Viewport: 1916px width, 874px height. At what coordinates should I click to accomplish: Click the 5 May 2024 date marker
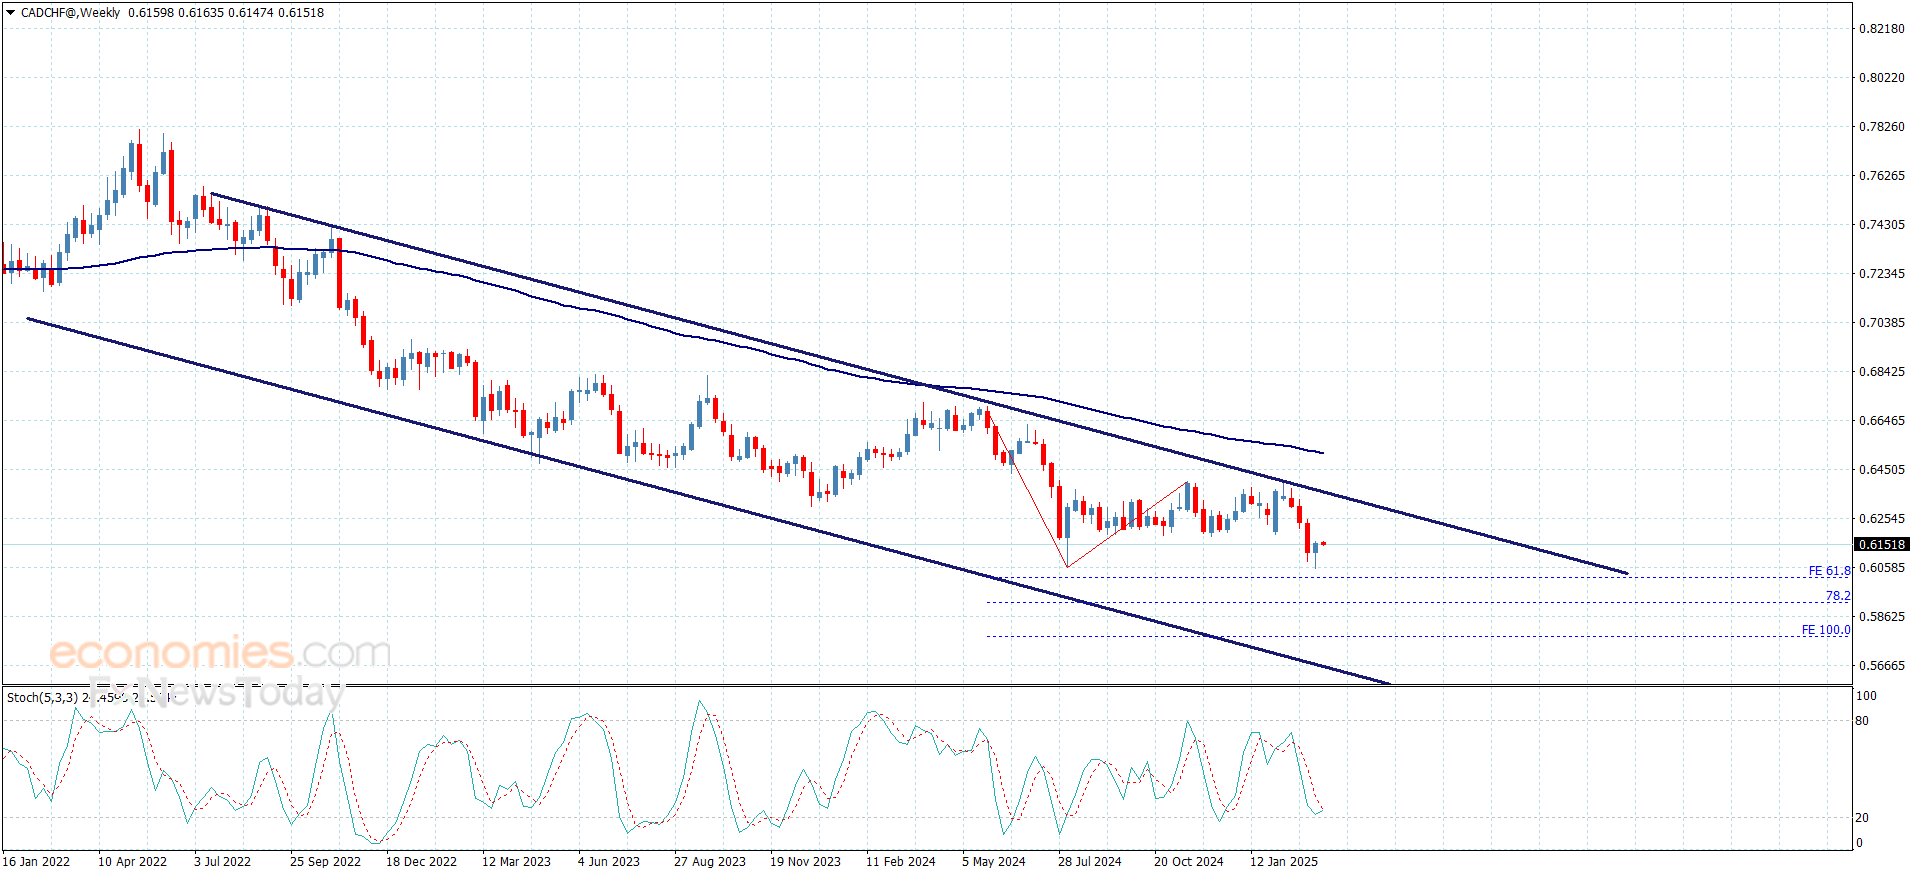[993, 861]
